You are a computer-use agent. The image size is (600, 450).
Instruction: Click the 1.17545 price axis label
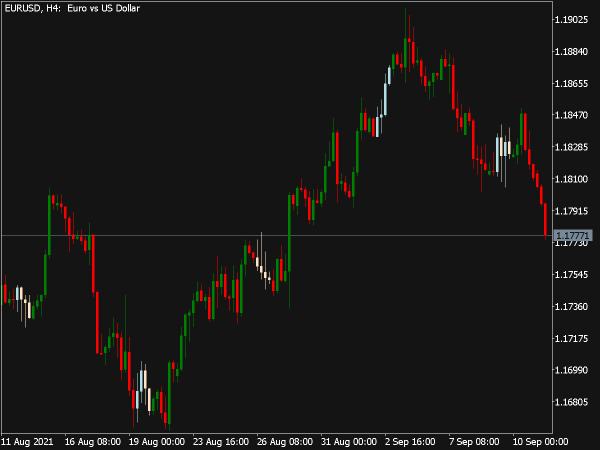(x=571, y=275)
